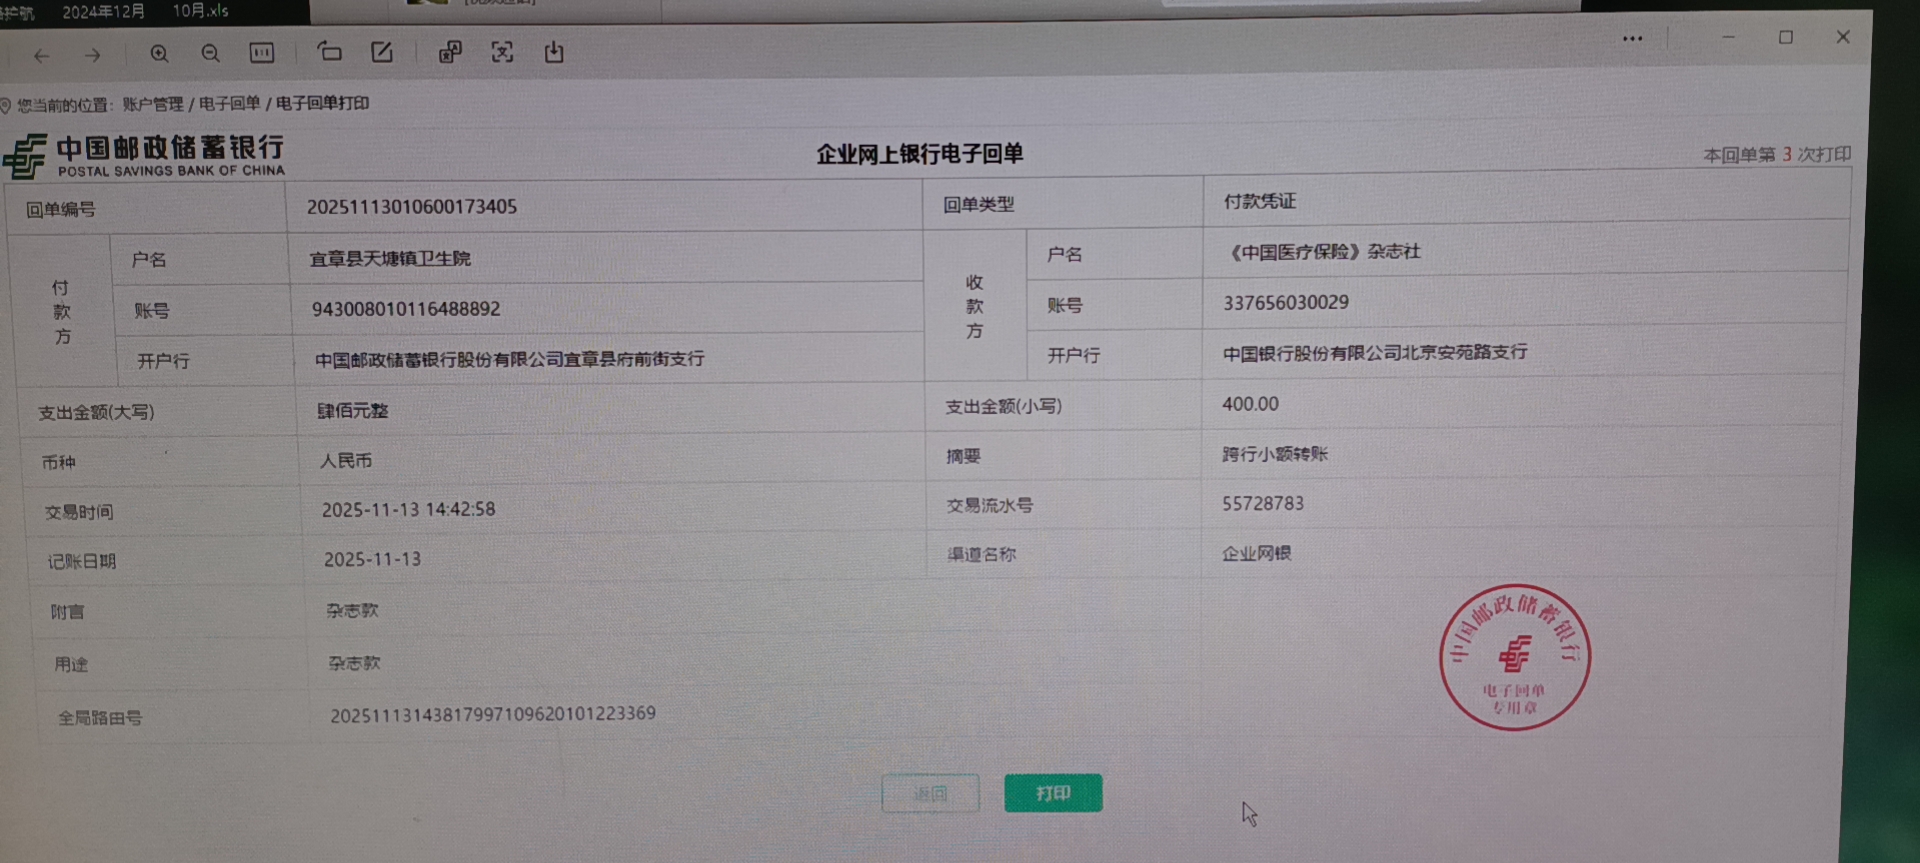Open the edit image pencil icon

382,52
